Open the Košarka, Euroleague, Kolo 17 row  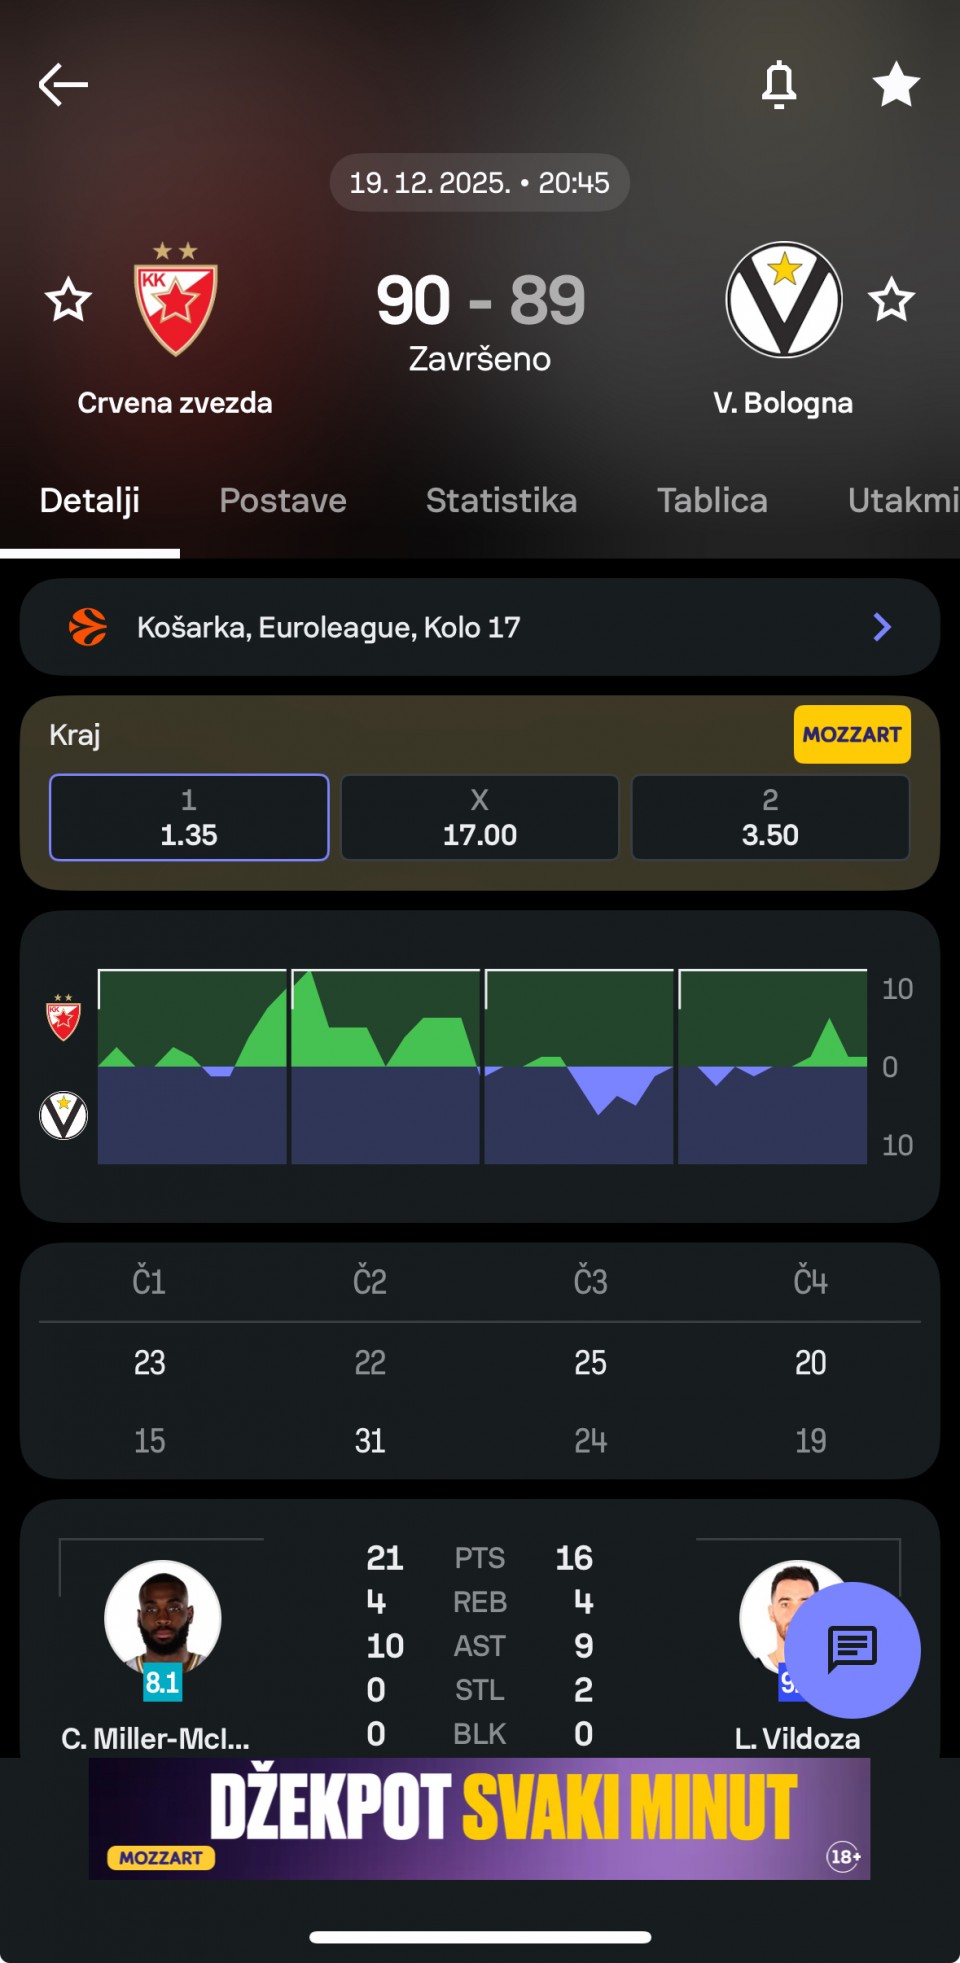tap(480, 627)
